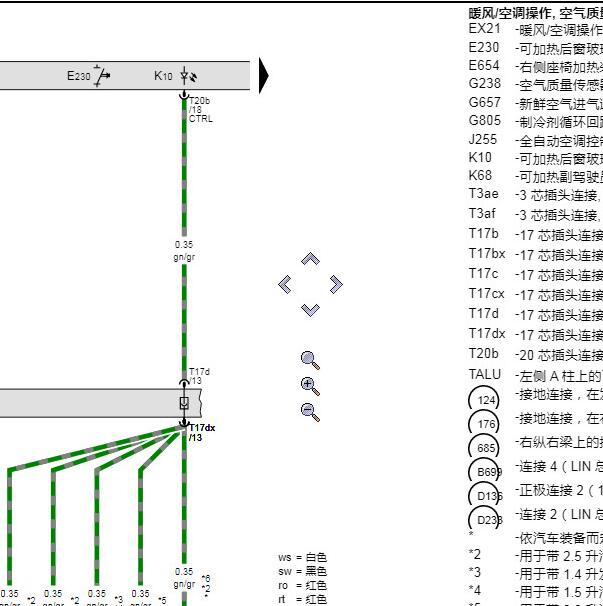This screenshot has height=606, width=603.
Task: Select the K10 legend entry
Action: tap(536, 158)
